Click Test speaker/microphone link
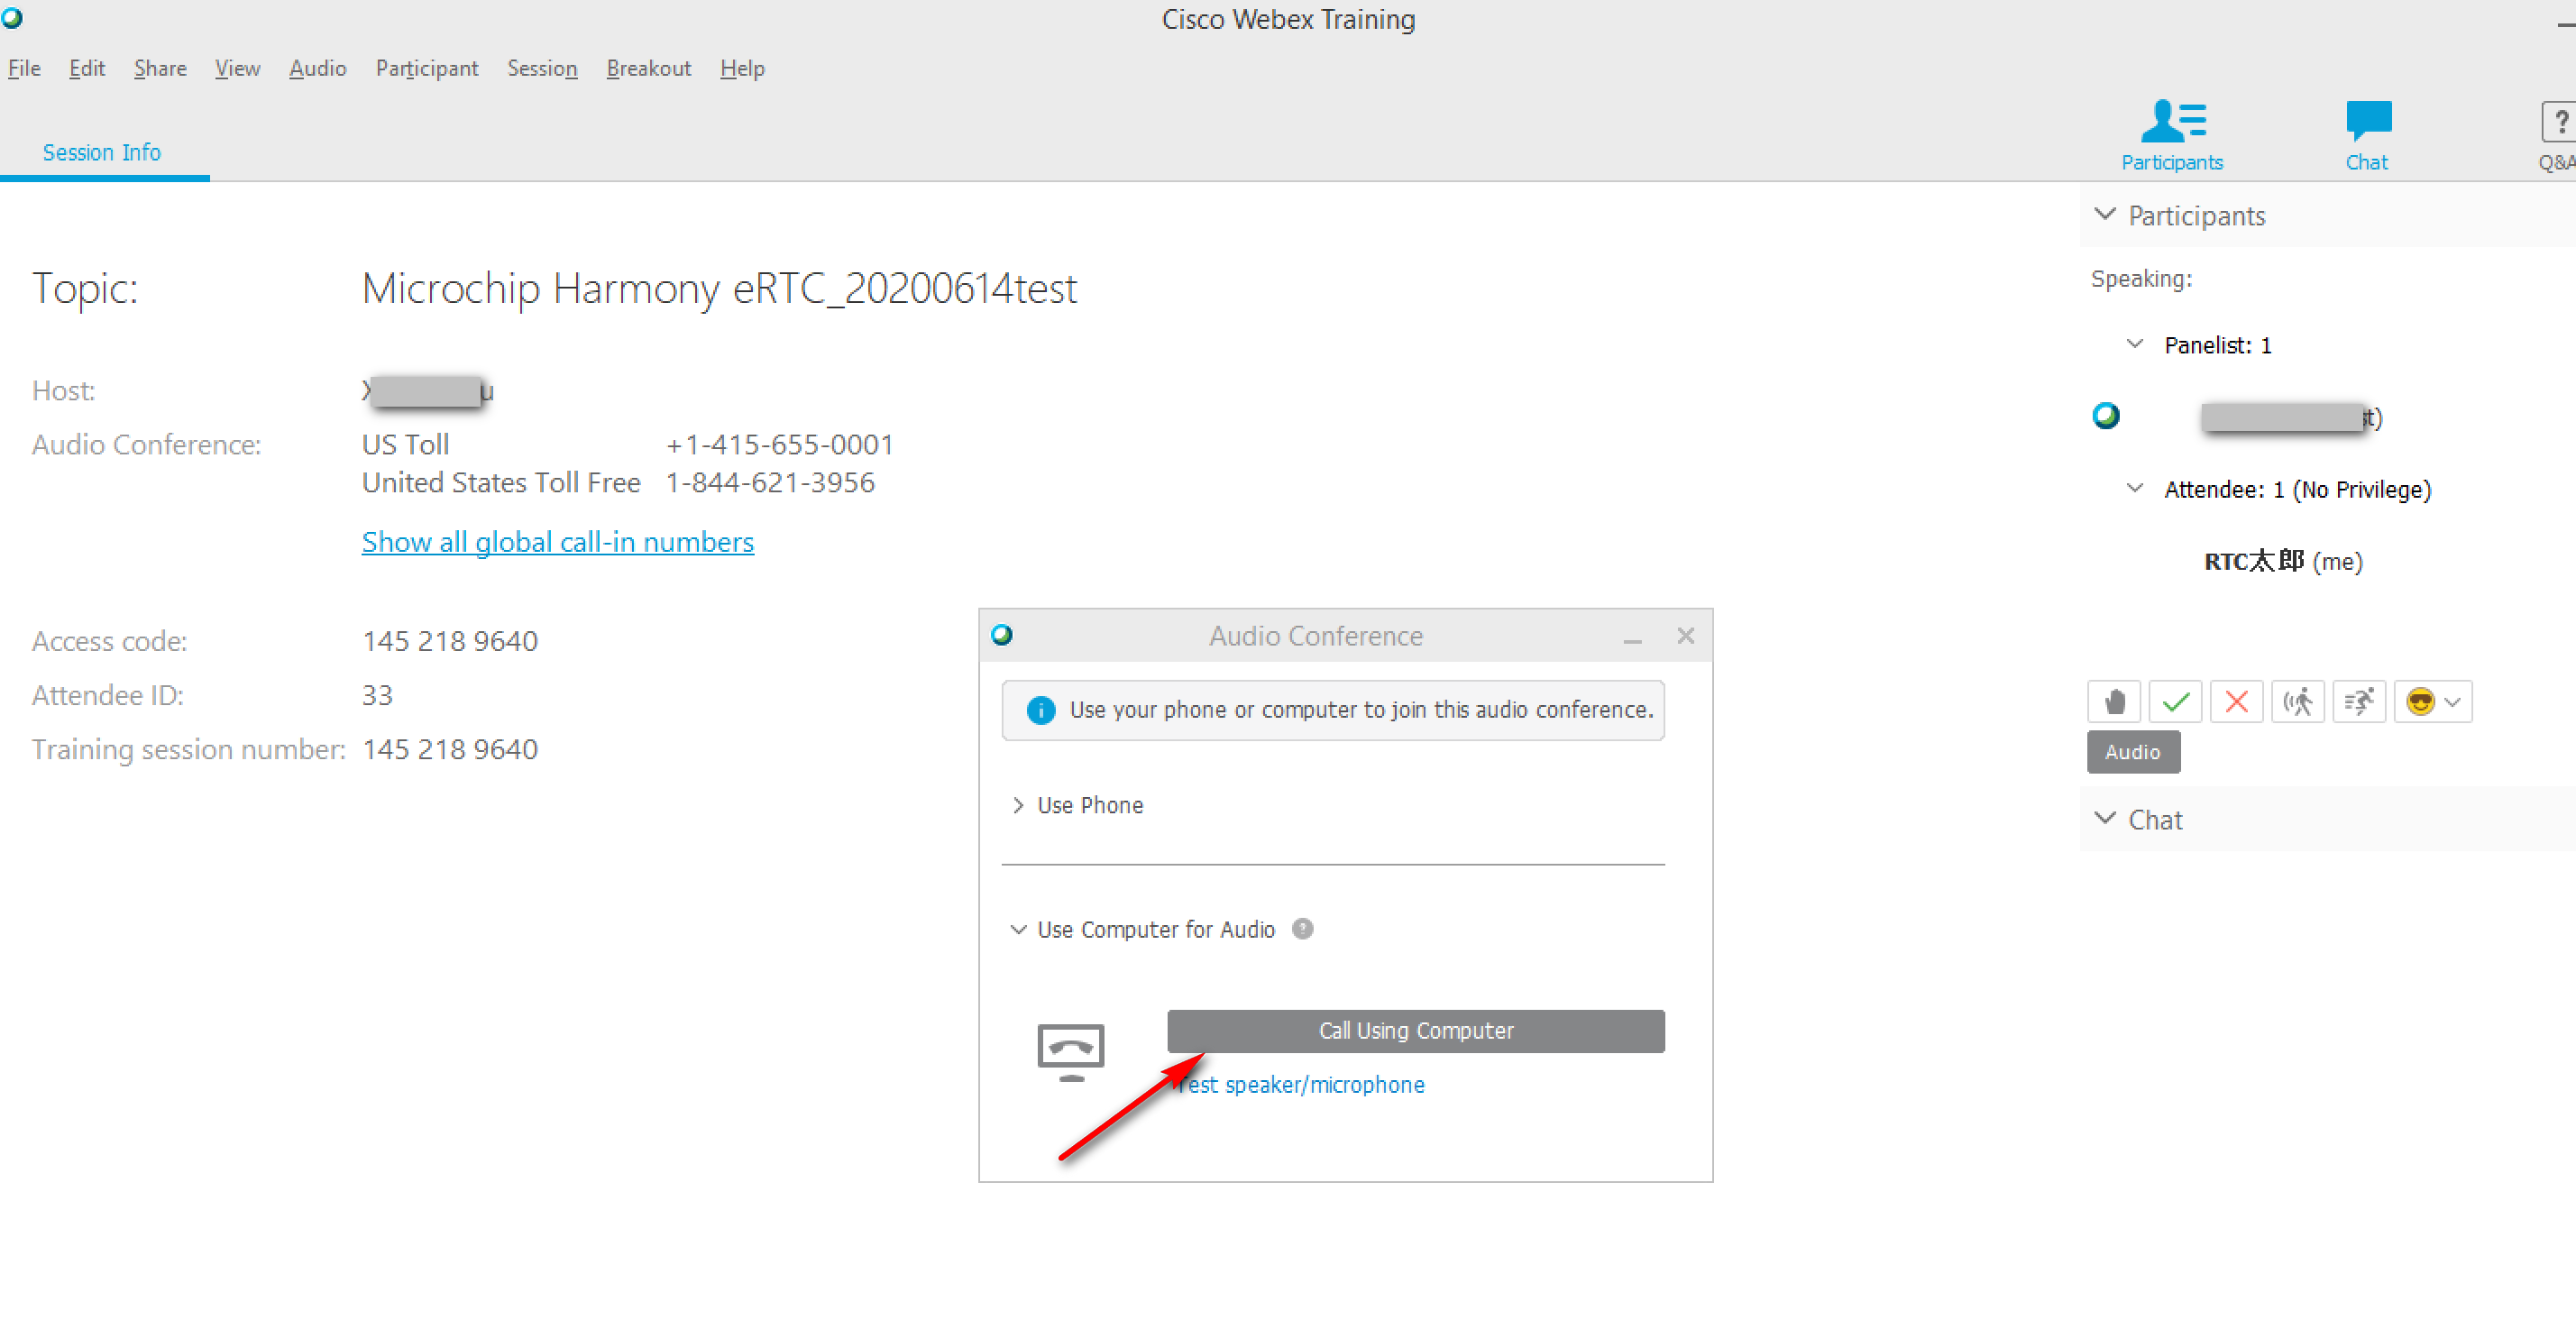This screenshot has width=2576, height=1320. point(1300,1084)
